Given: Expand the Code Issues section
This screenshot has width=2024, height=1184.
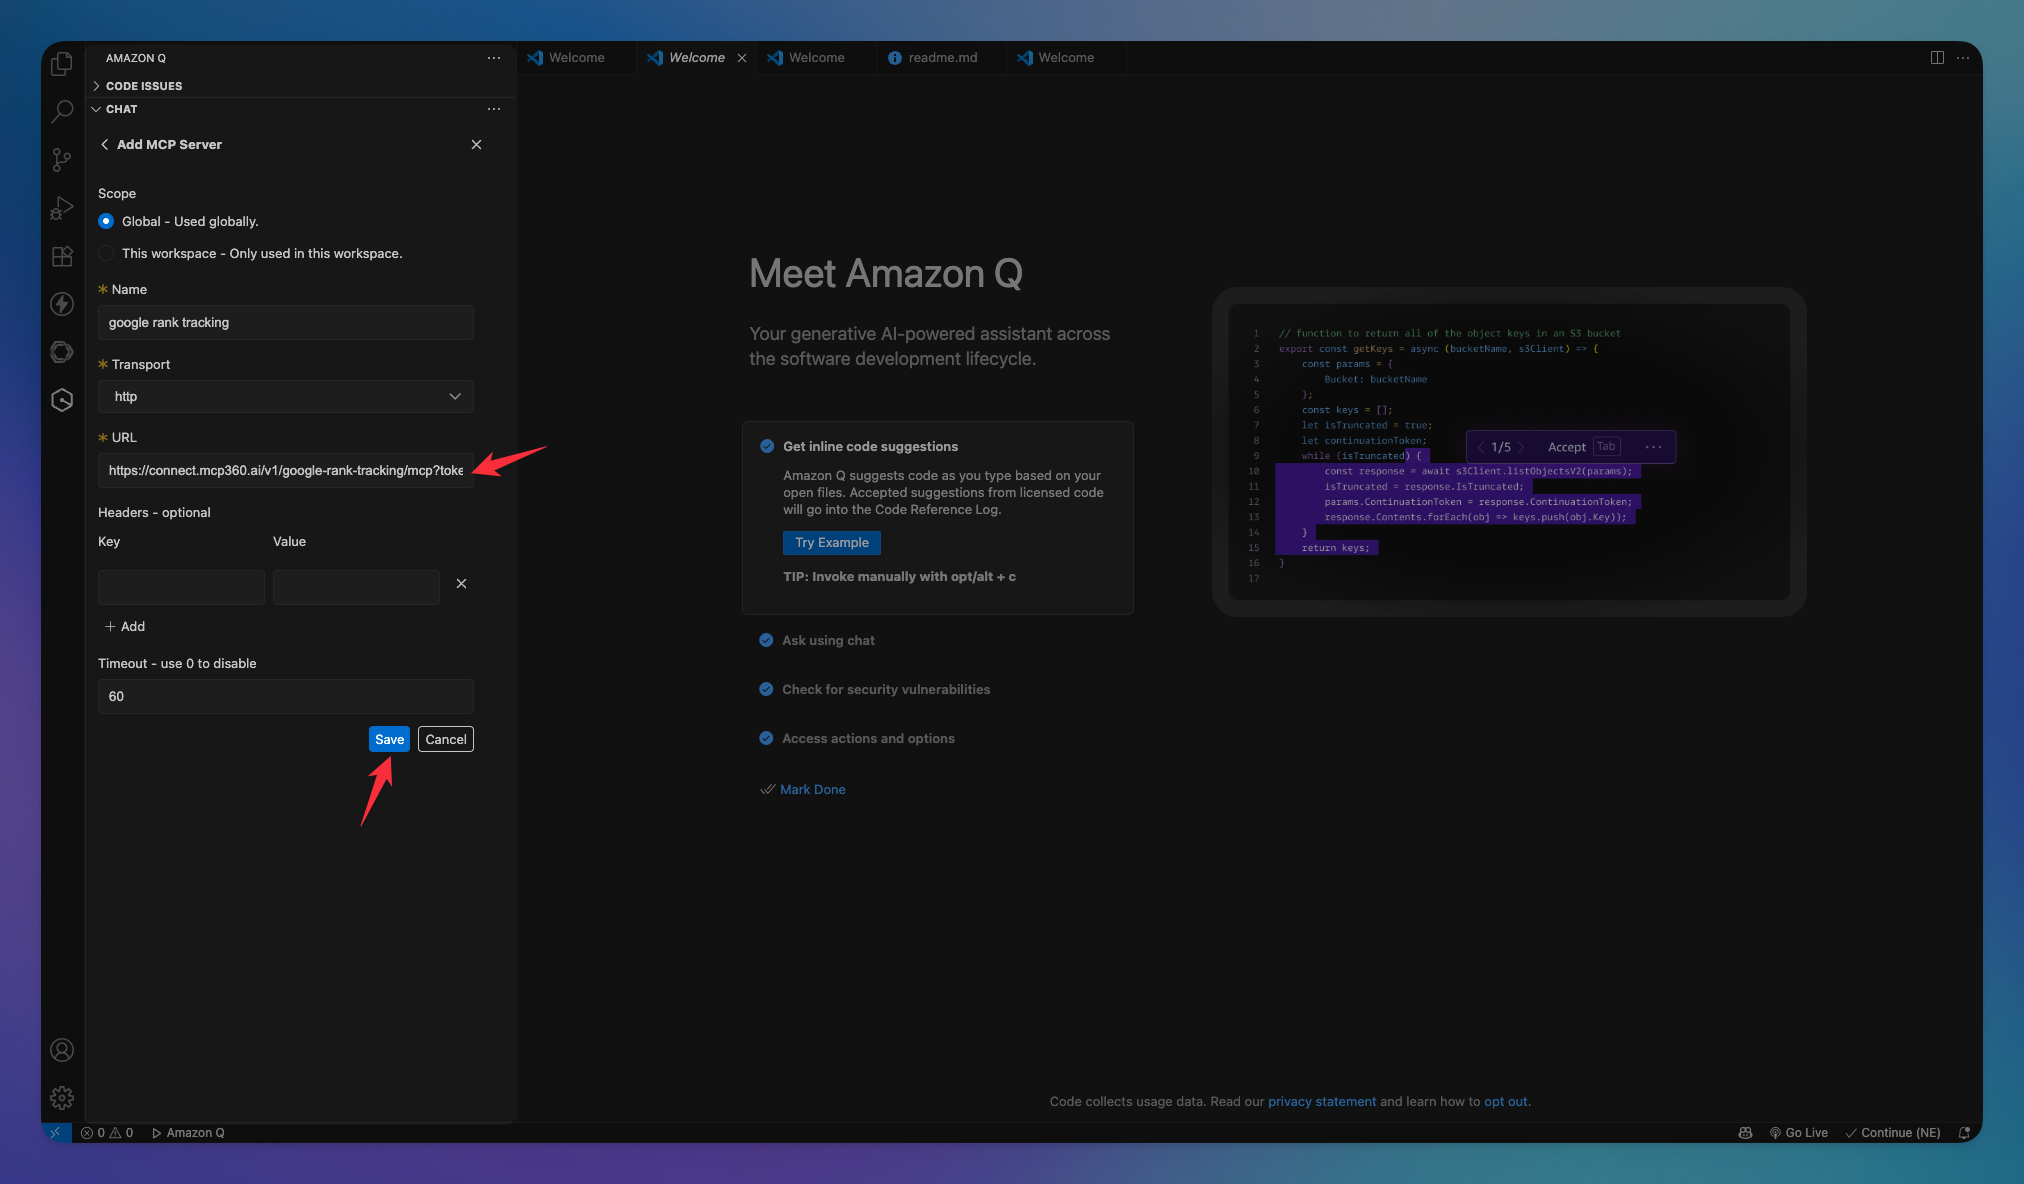Looking at the screenshot, I should click(143, 86).
